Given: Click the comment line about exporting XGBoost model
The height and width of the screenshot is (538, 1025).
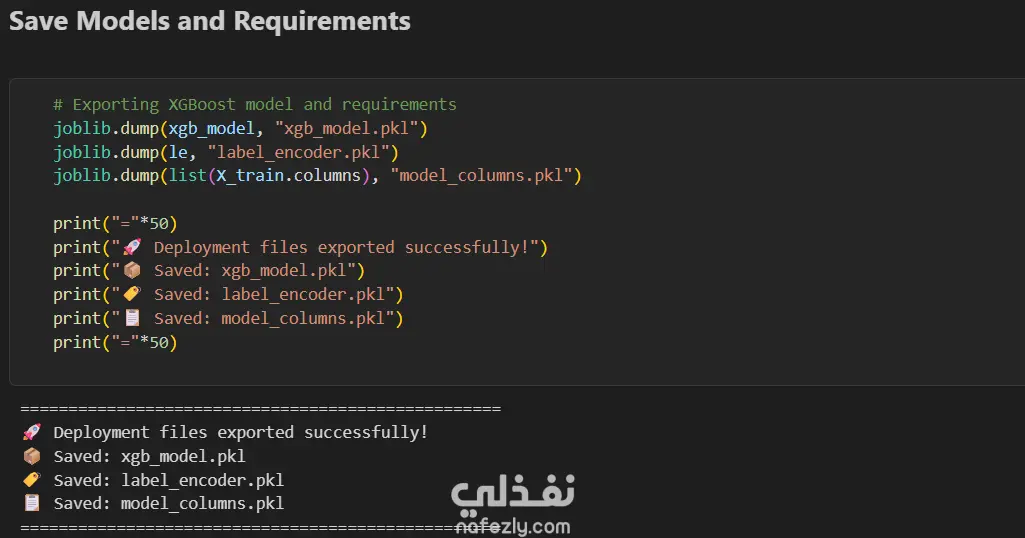Looking at the screenshot, I should 255,105.
